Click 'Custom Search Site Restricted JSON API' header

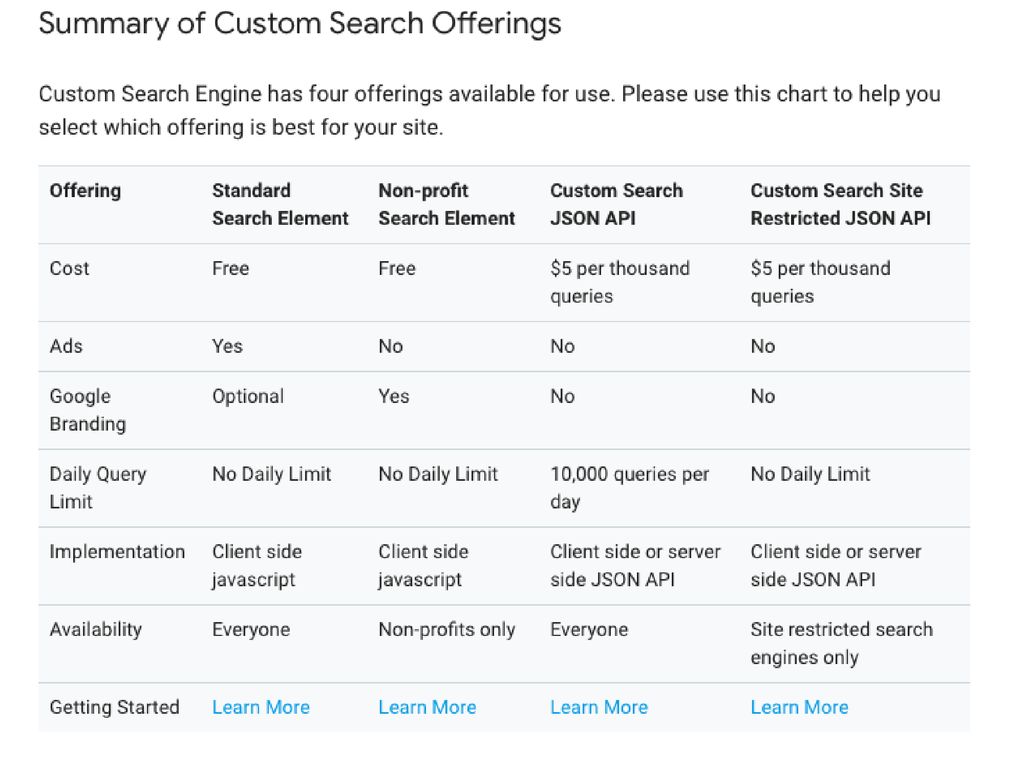(x=840, y=204)
